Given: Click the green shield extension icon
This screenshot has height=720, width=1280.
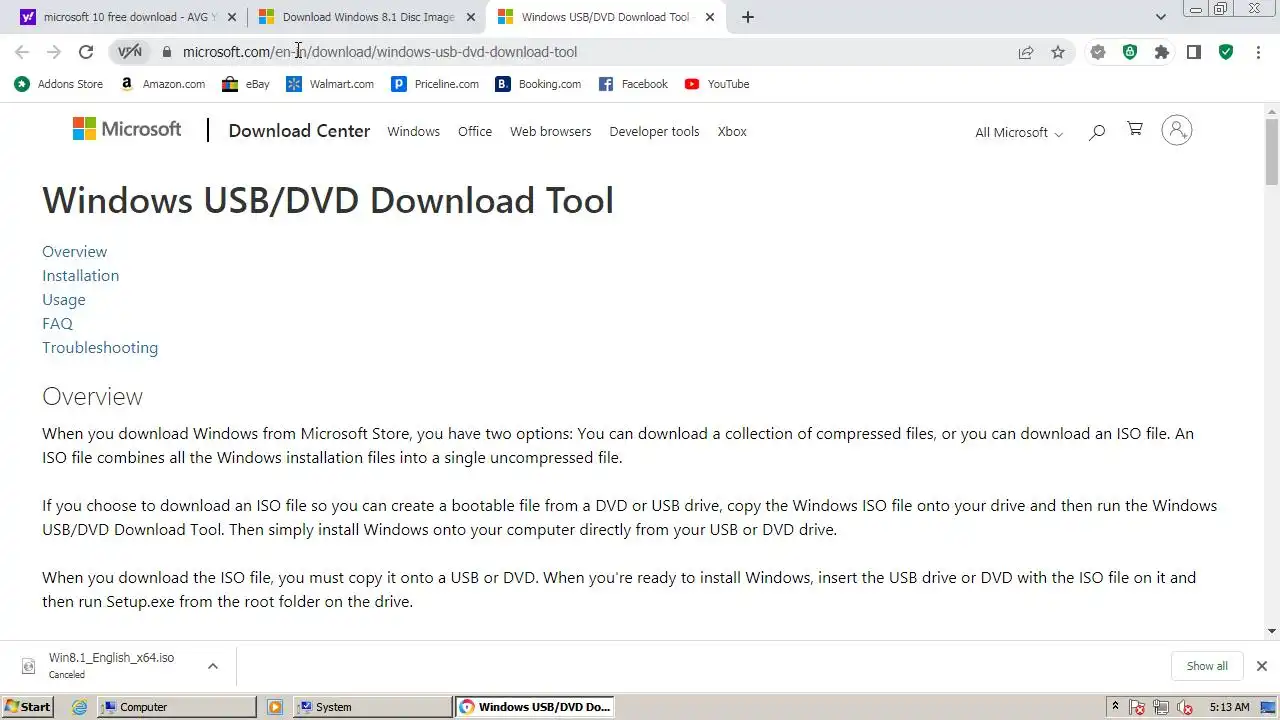Looking at the screenshot, I should (1130, 52).
